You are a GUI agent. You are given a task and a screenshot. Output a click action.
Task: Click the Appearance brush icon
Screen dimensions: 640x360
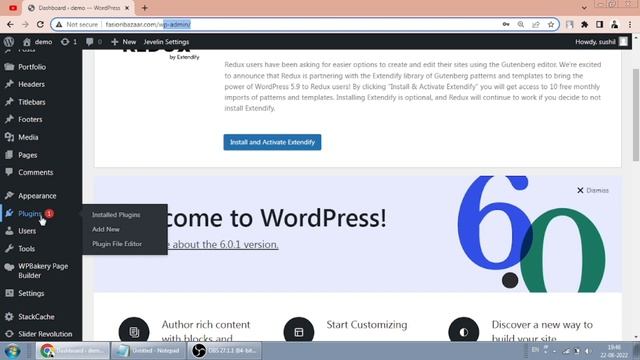point(9,196)
